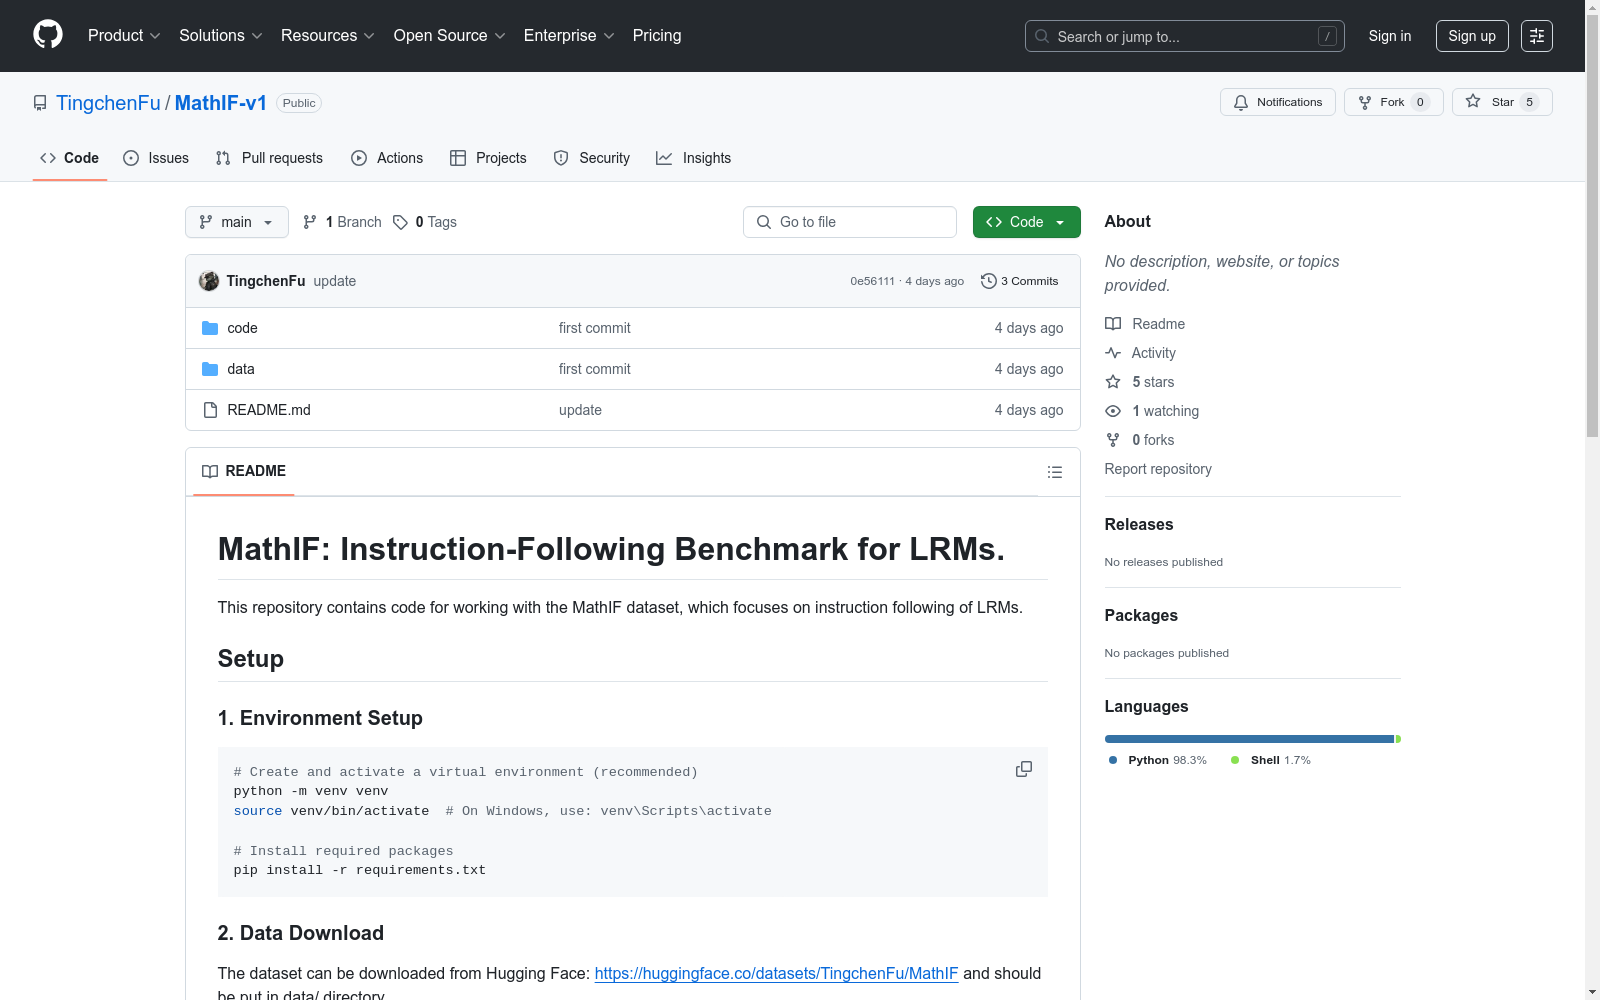This screenshot has height=1000, width=1600.
Task: Expand the Resources menu
Action: pos(328,35)
